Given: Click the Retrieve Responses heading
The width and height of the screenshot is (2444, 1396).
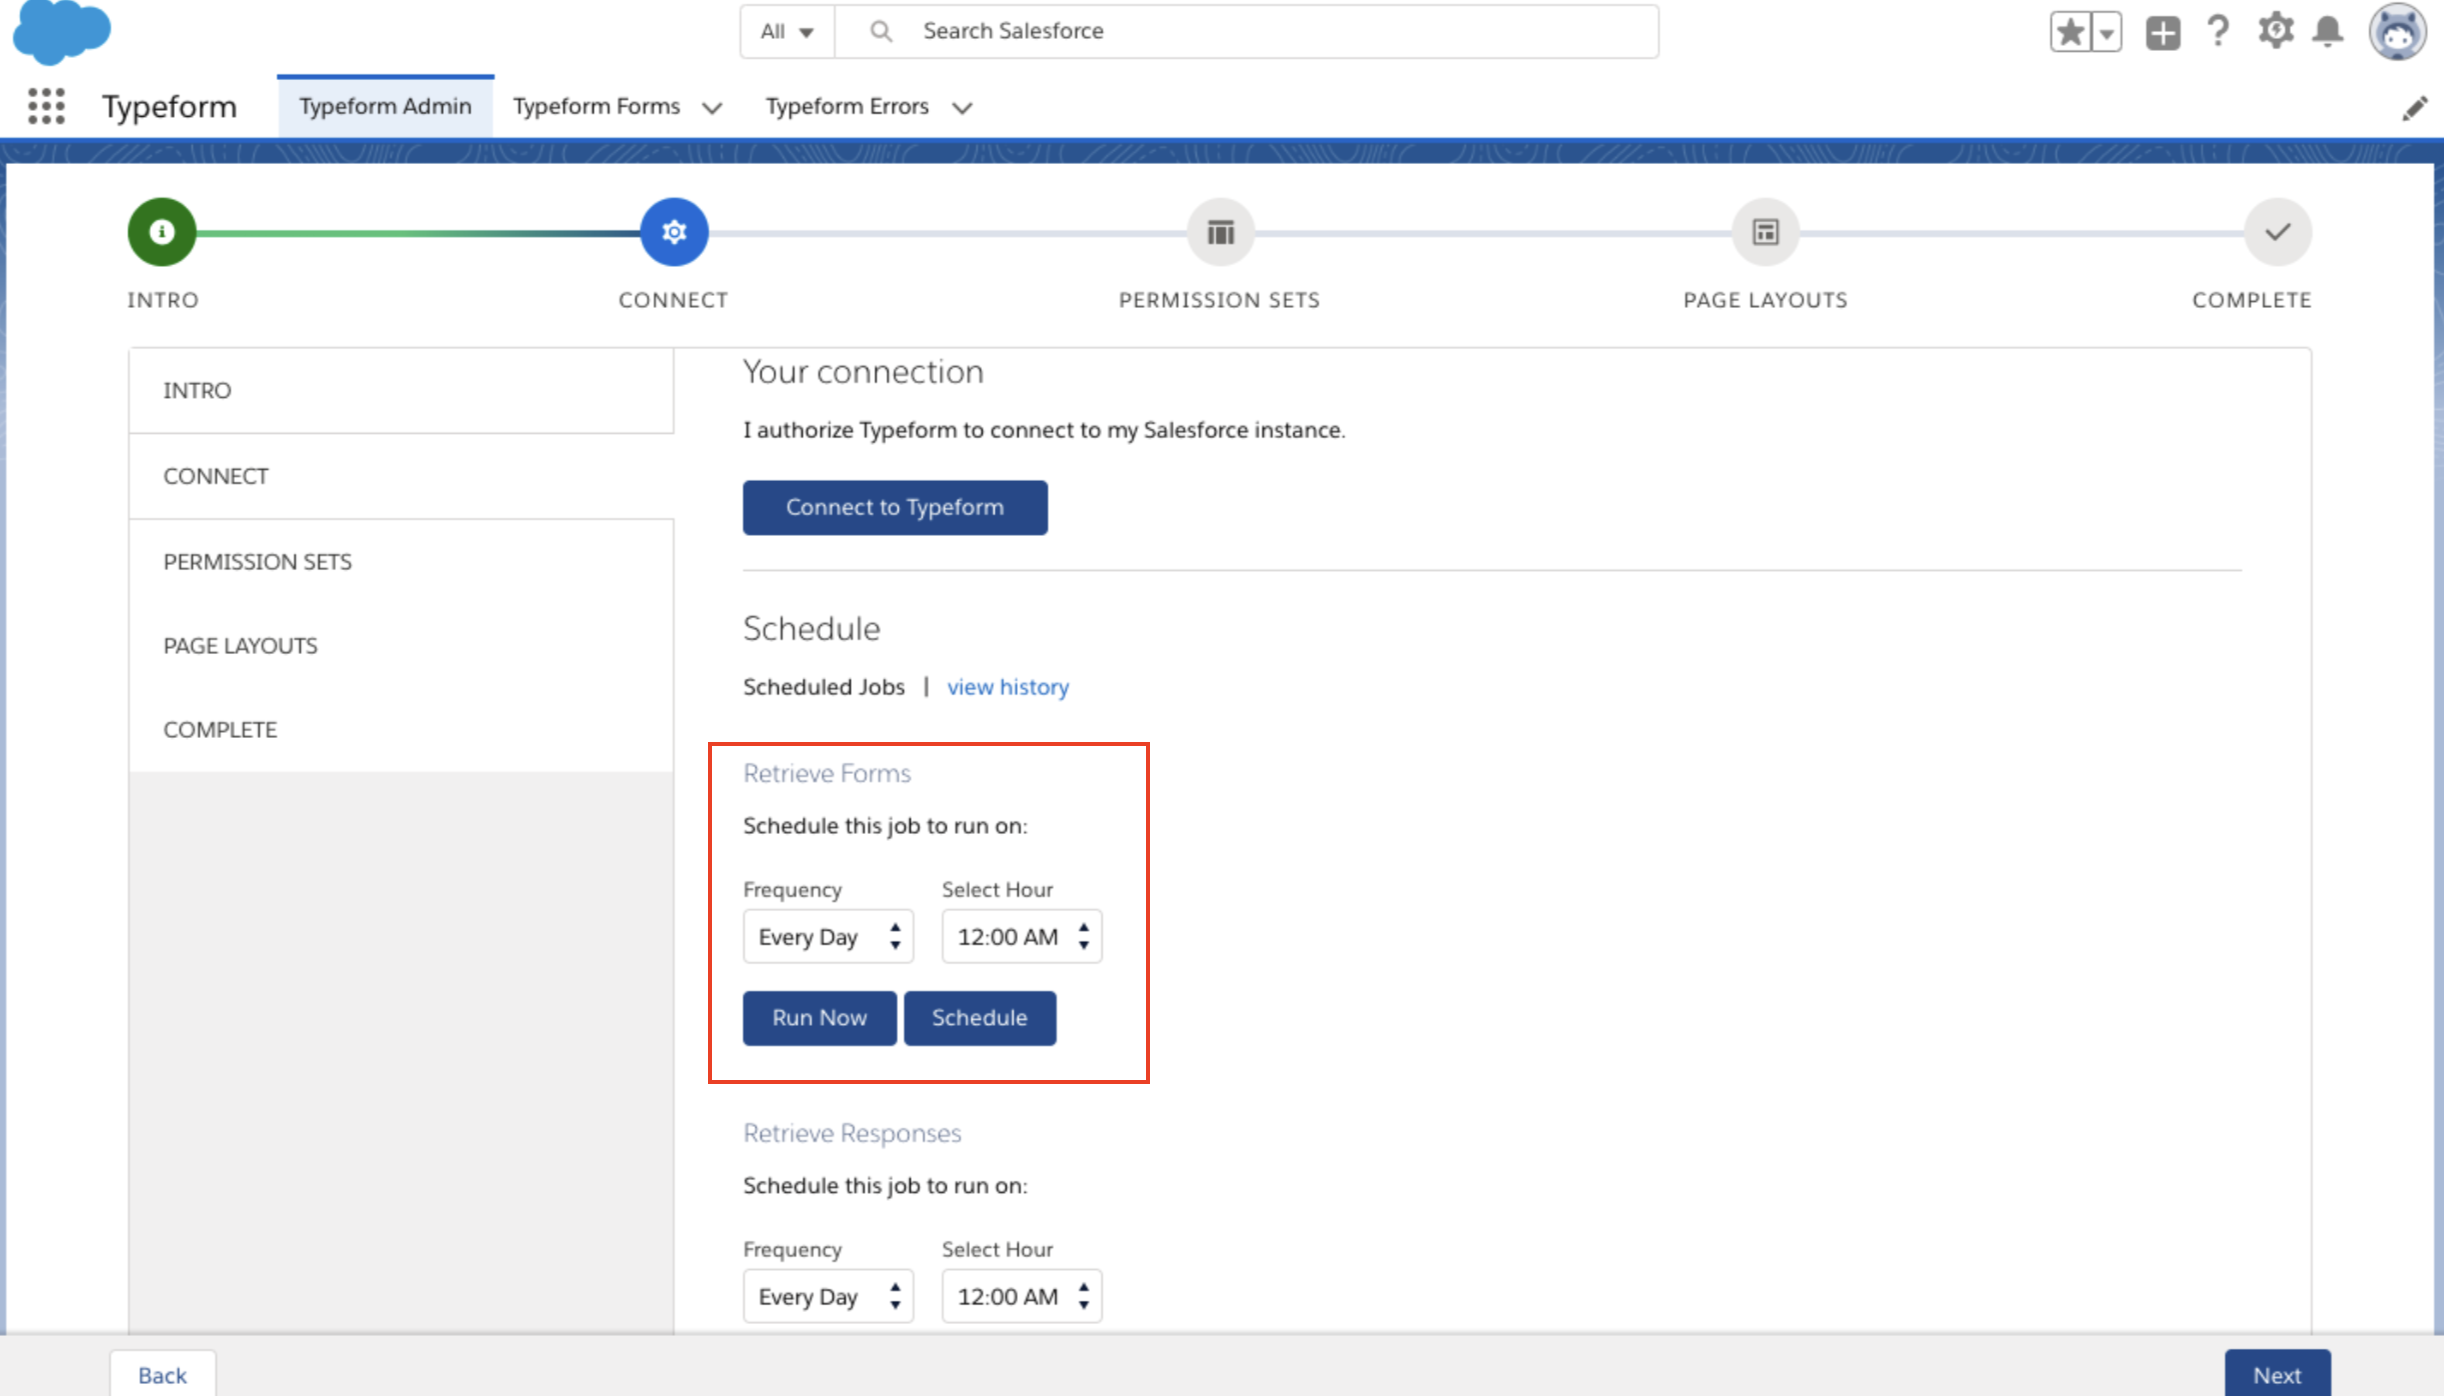Looking at the screenshot, I should pyautogui.click(x=852, y=1133).
